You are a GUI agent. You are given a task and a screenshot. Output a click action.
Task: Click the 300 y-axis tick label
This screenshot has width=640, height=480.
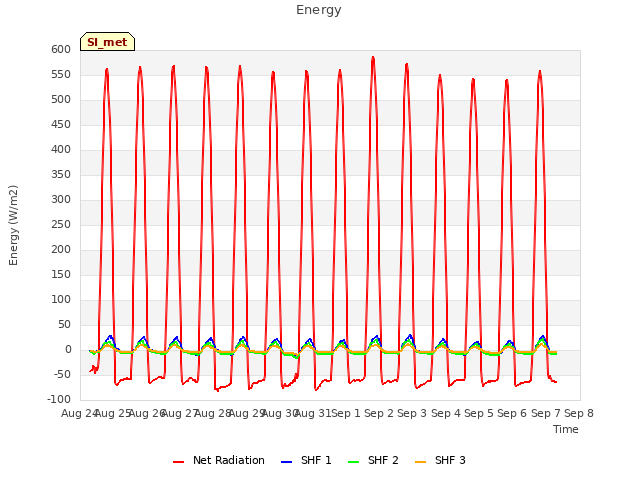(61, 200)
